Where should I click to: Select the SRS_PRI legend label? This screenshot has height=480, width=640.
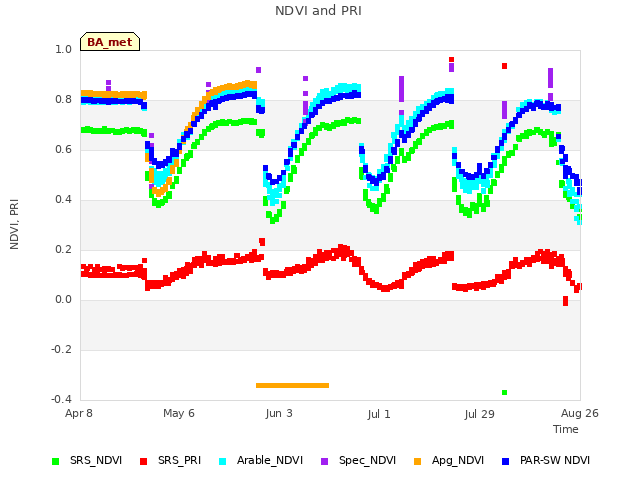click(179, 460)
